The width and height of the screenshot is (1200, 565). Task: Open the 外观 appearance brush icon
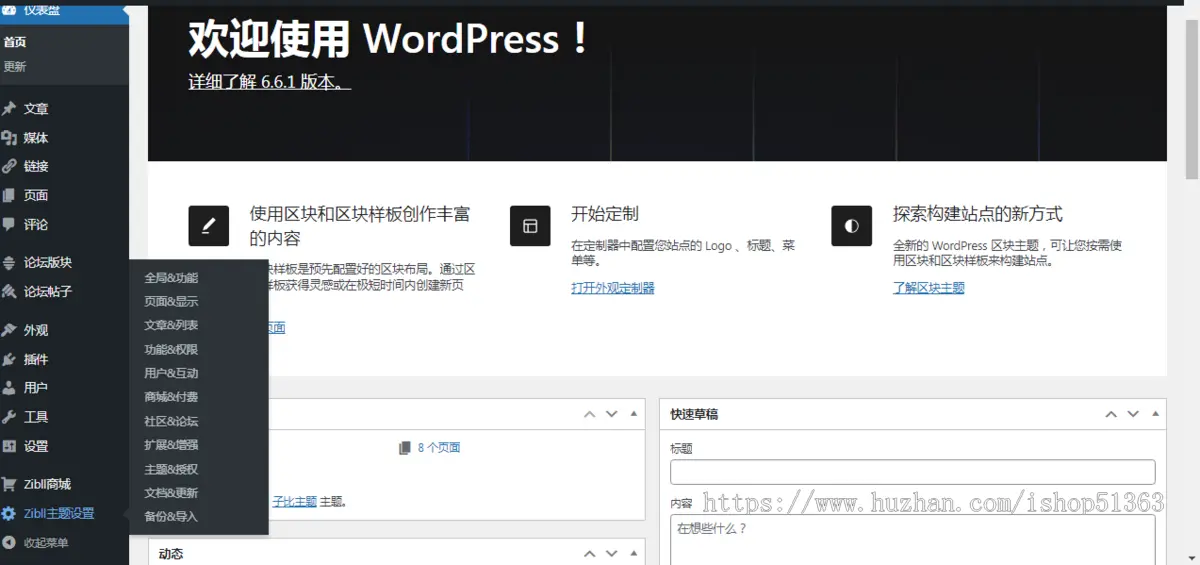9,330
